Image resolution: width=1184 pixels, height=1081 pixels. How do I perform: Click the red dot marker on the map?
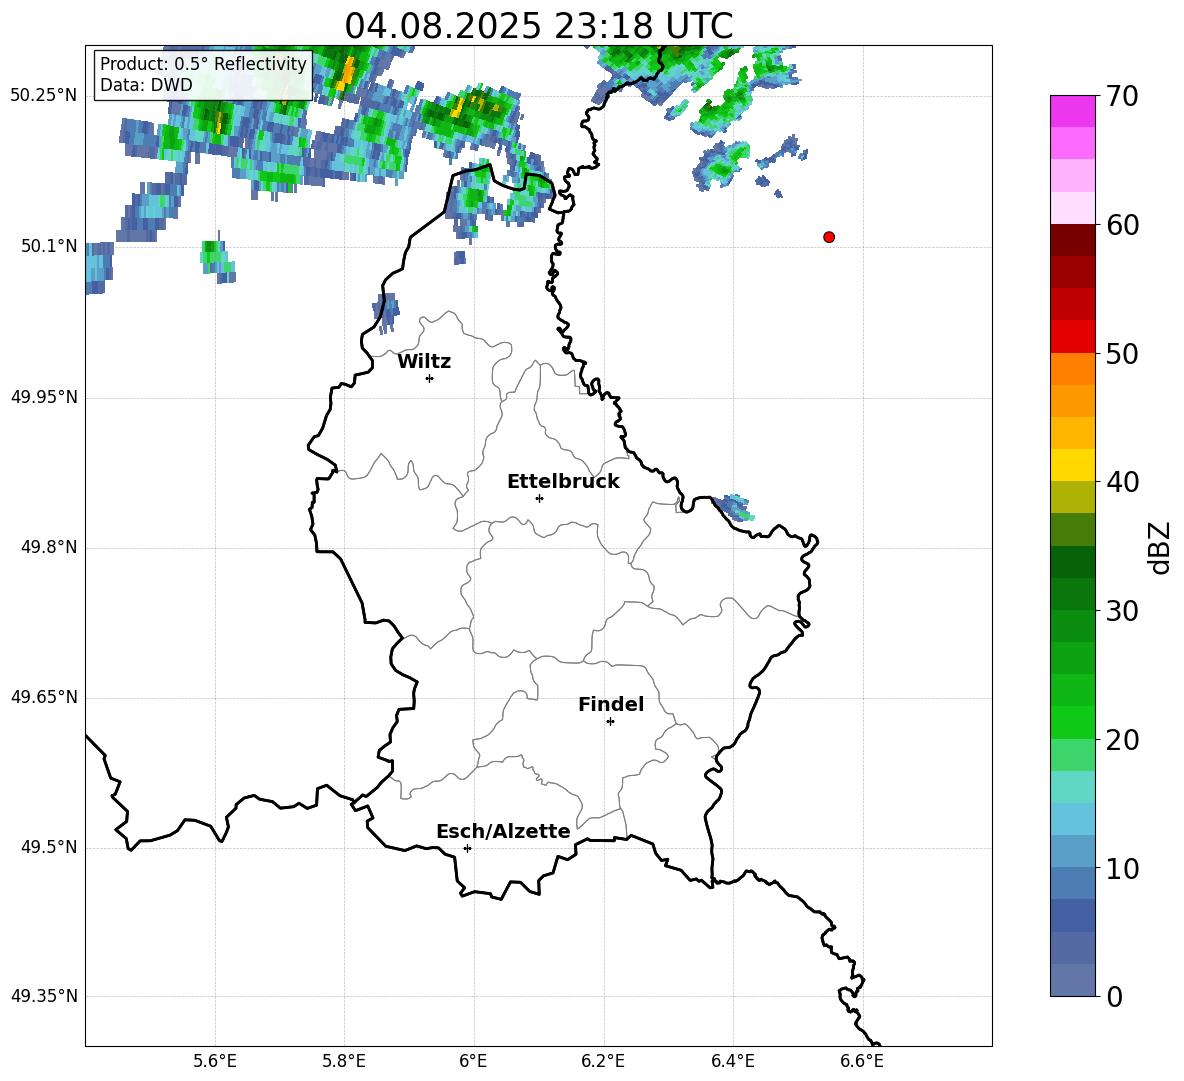pyautogui.click(x=829, y=237)
